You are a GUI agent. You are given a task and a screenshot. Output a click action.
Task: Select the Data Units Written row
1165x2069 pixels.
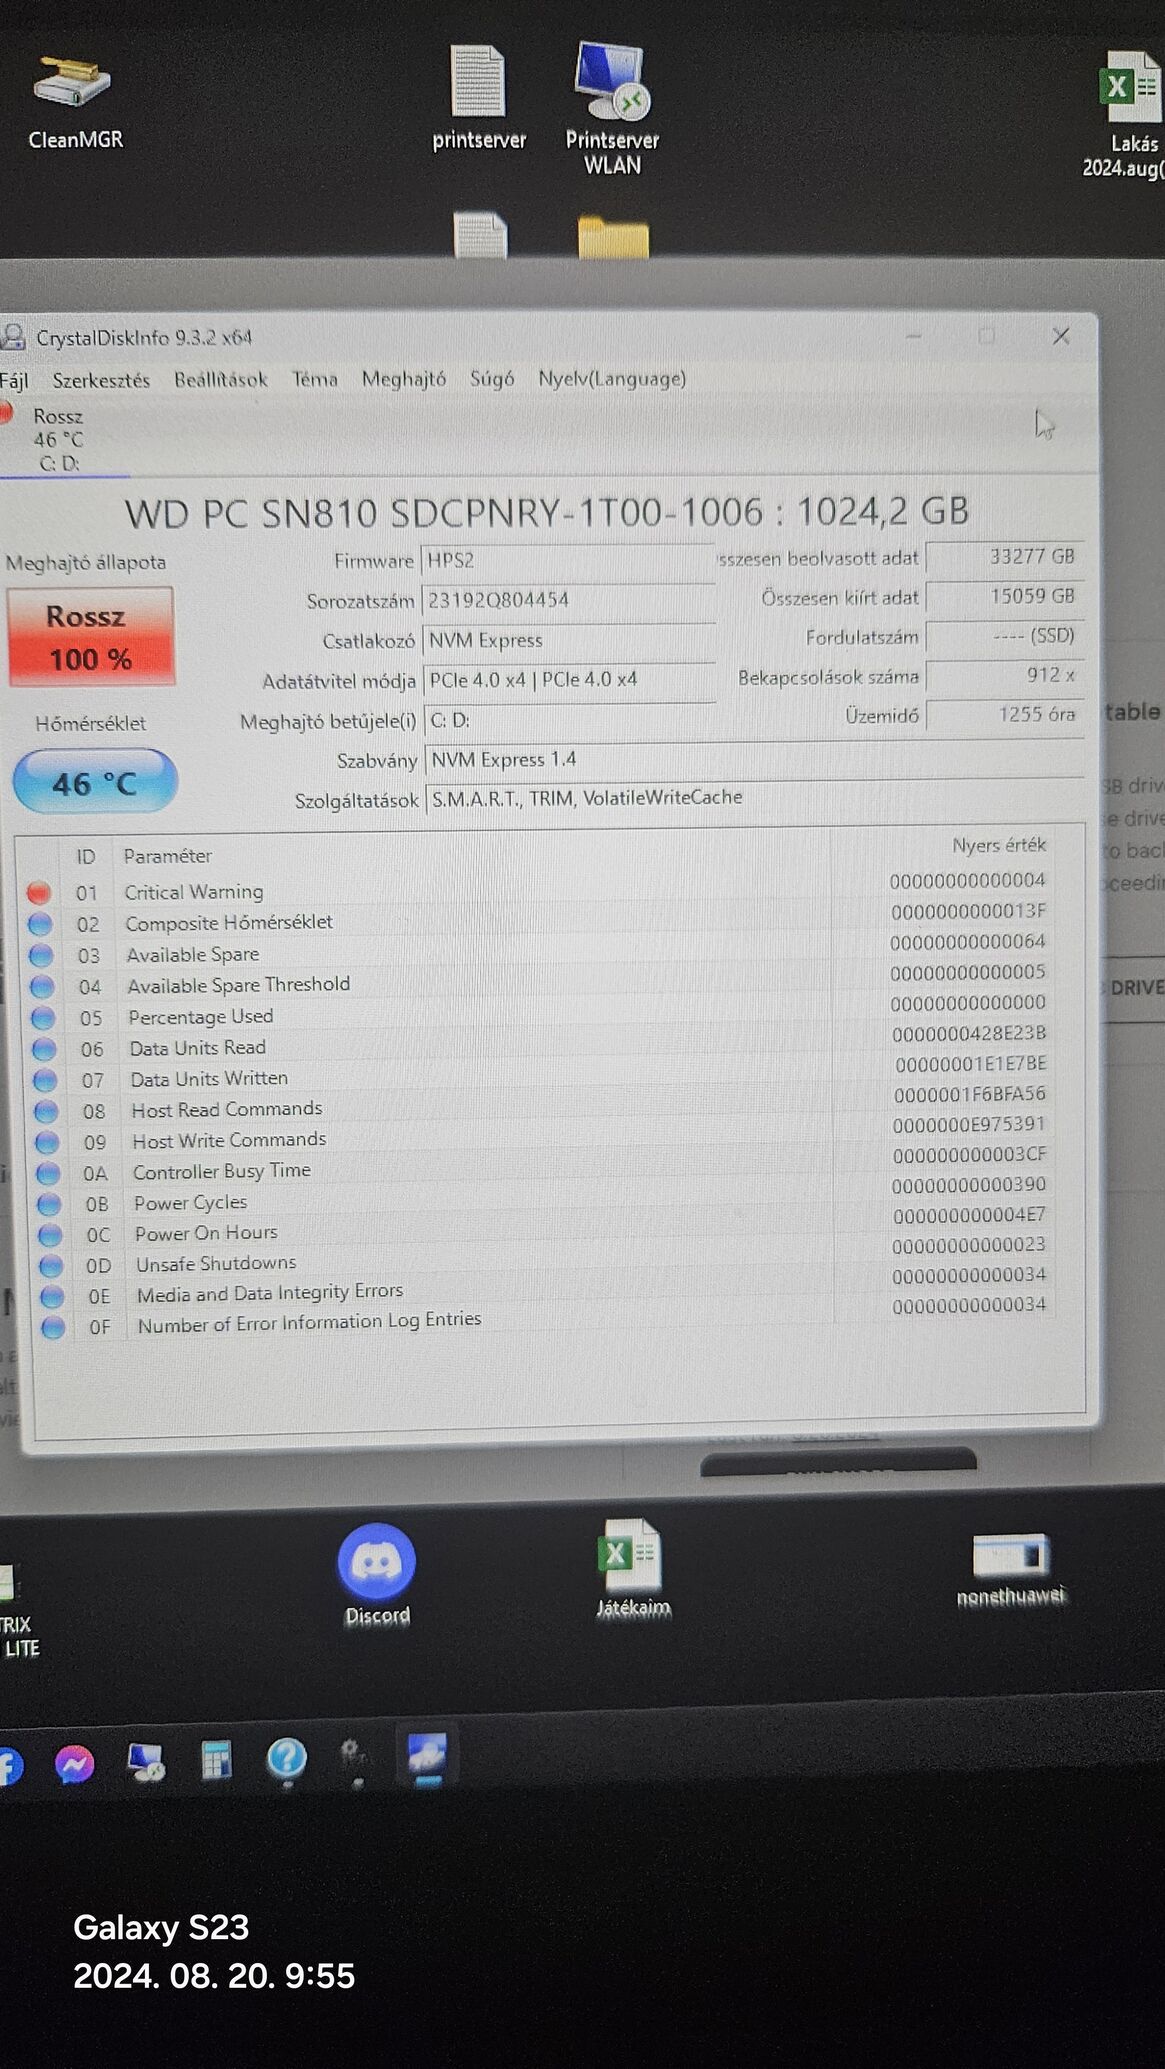pyautogui.click(x=542, y=1072)
